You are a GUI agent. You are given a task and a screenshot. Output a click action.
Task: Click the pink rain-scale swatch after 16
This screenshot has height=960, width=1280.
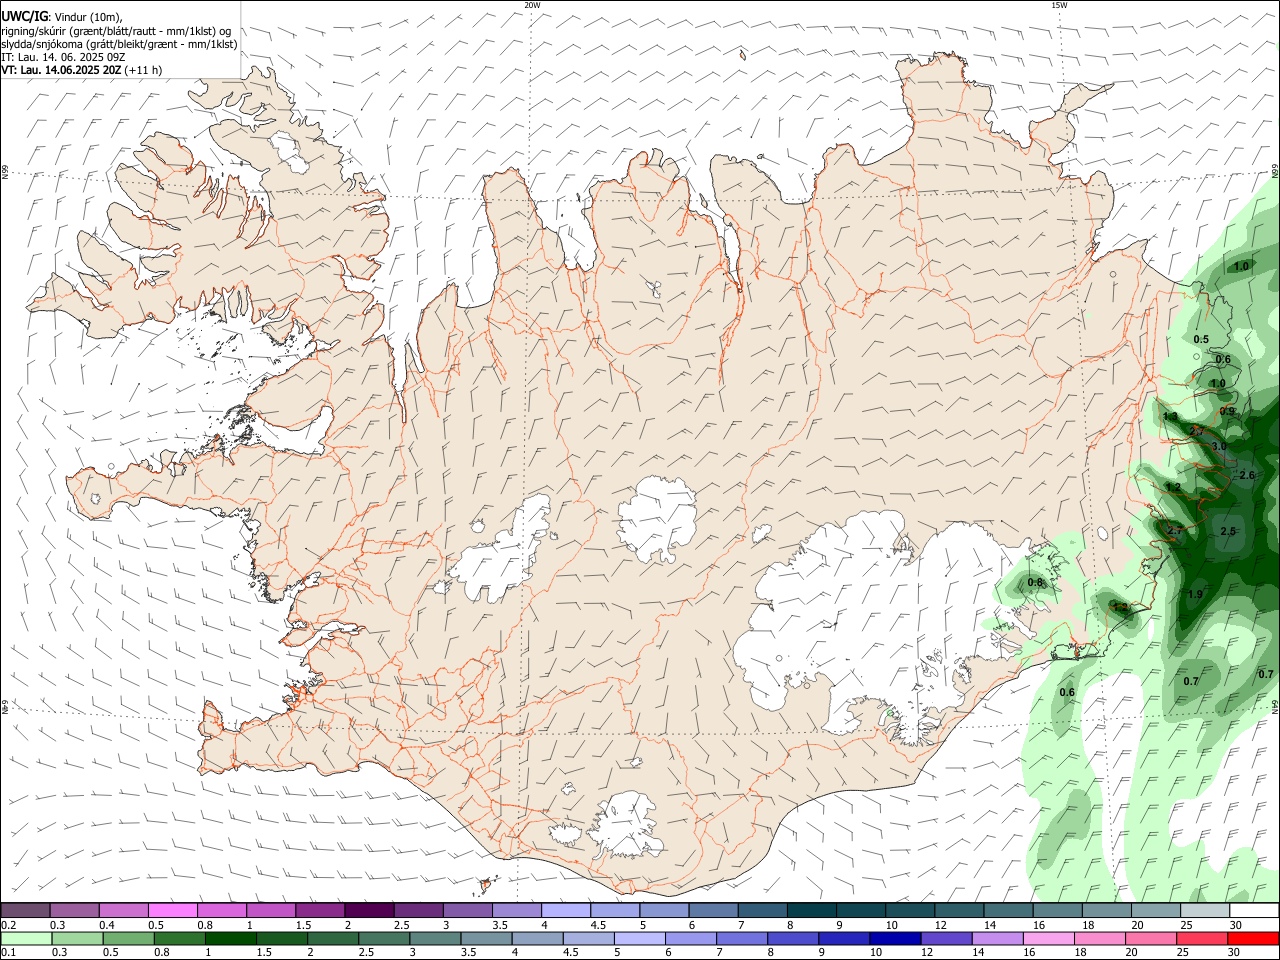(1049, 939)
